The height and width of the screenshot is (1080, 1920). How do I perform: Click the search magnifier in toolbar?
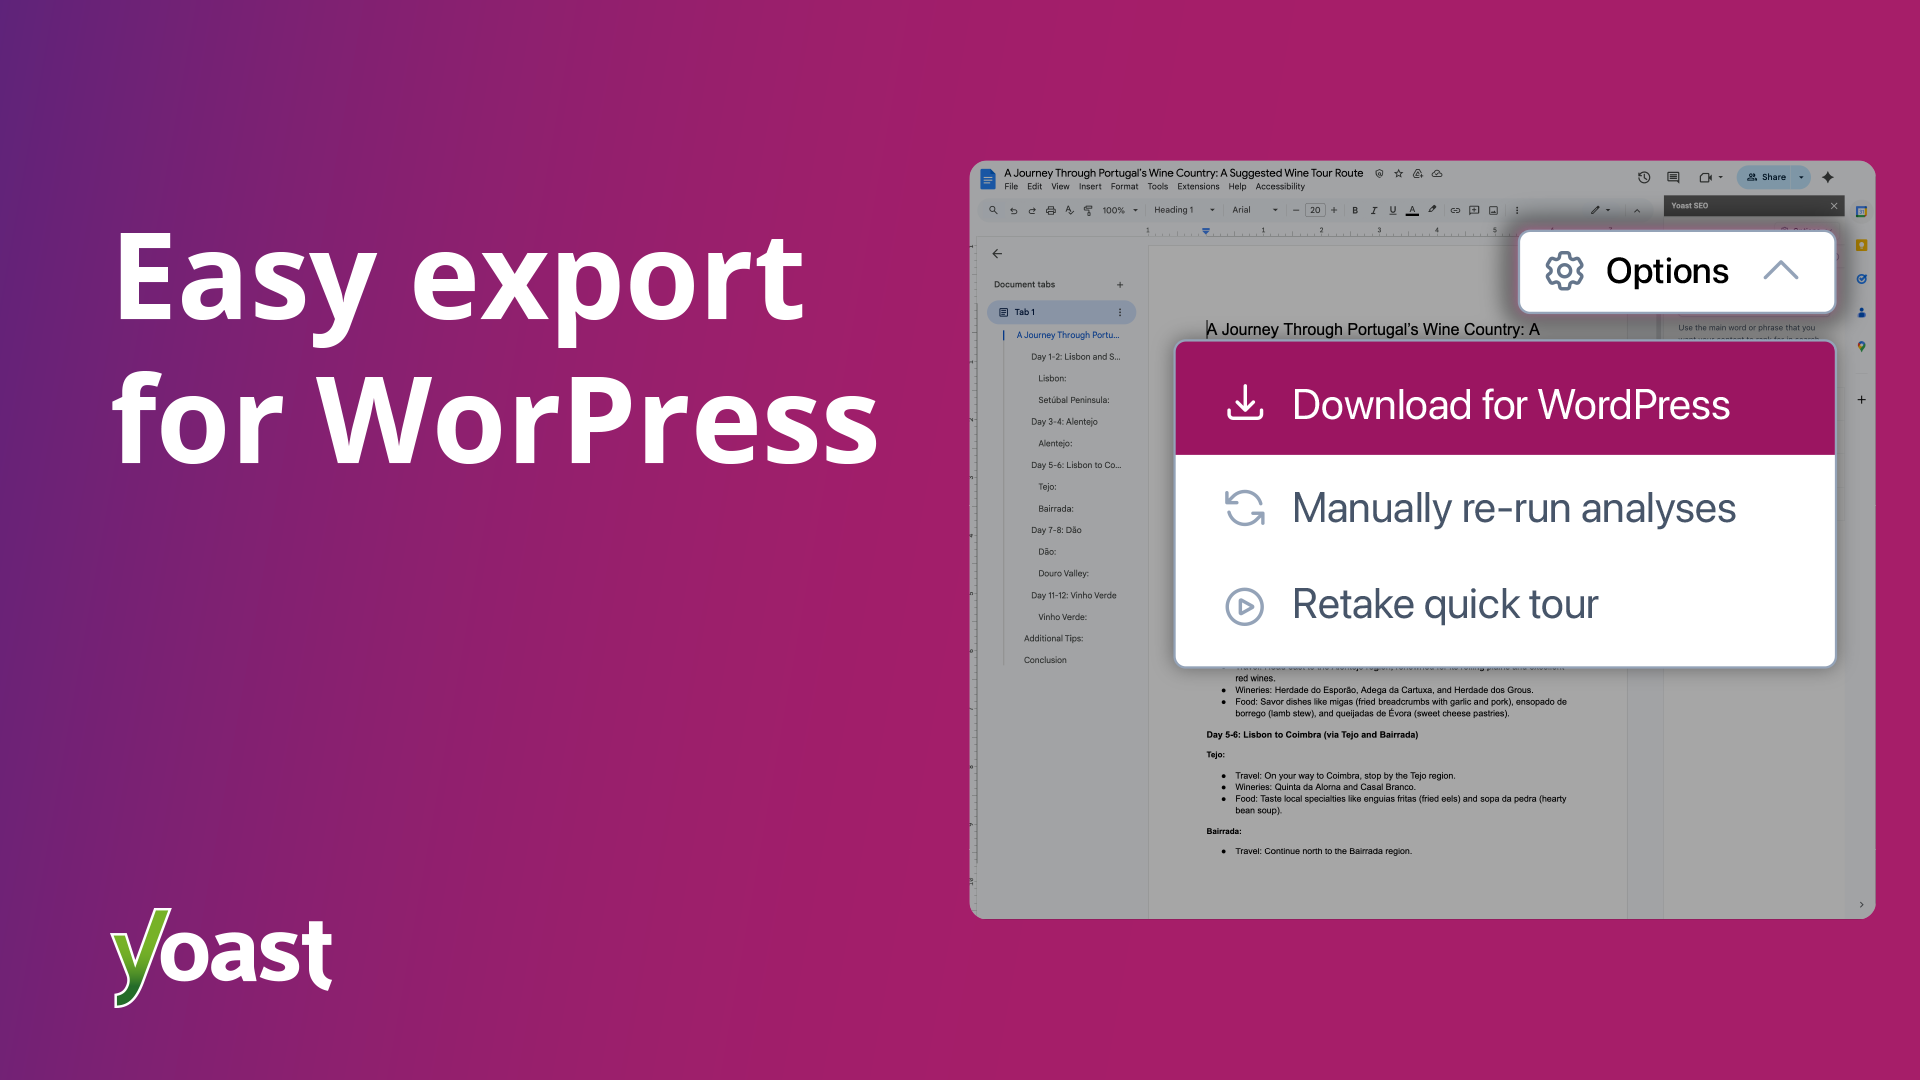993,210
